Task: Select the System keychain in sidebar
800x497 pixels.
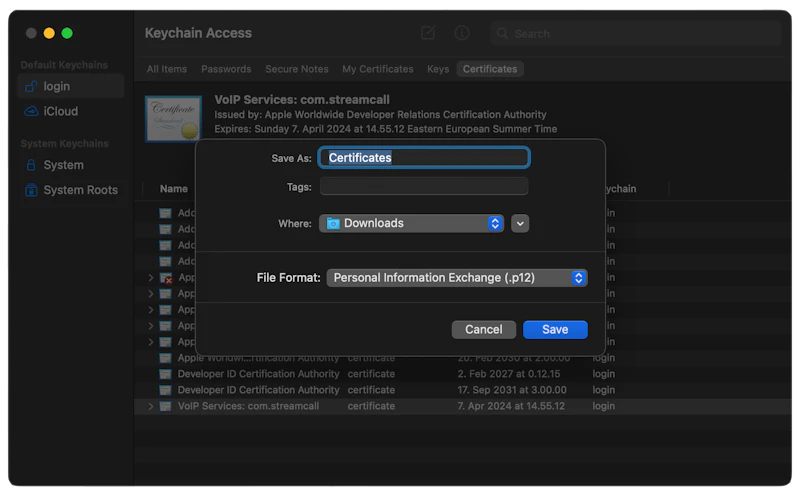Action: coord(71,165)
